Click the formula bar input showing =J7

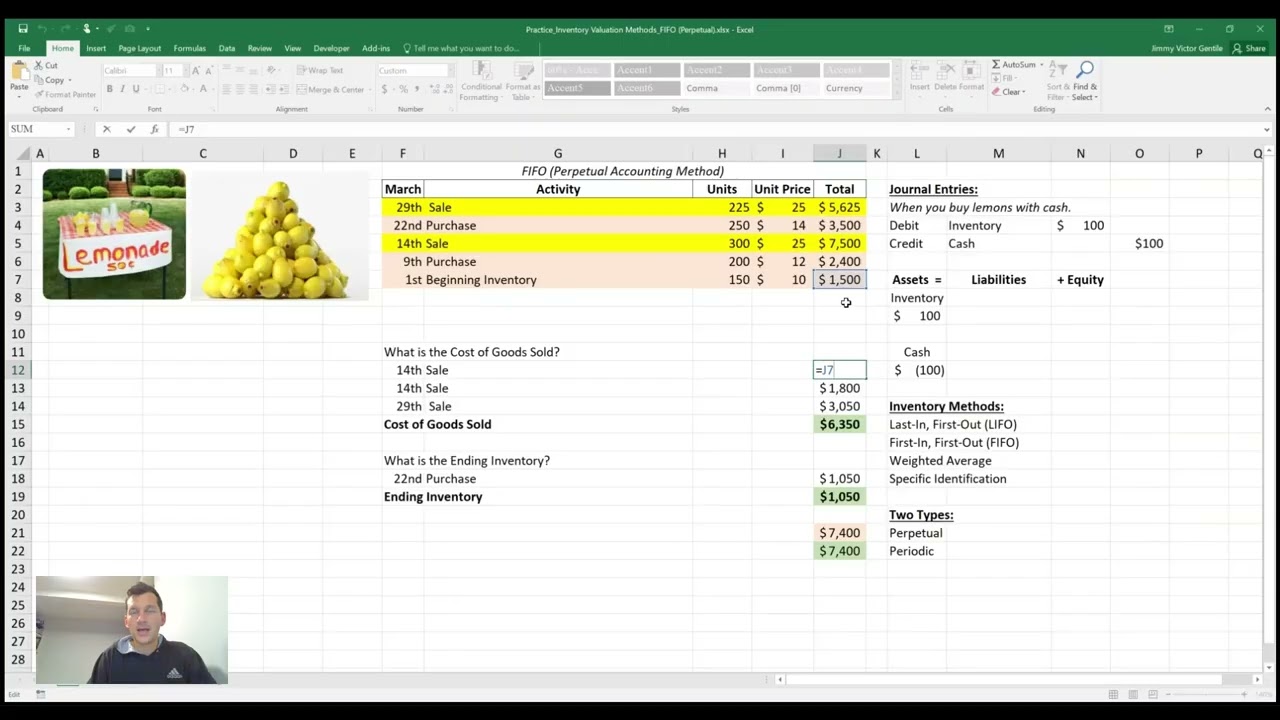(715, 129)
